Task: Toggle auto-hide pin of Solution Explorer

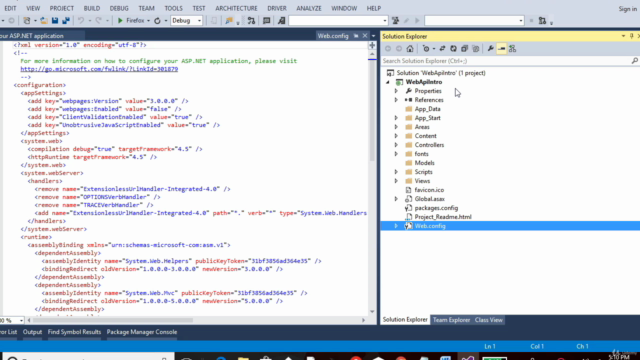Action: [x=631, y=36]
